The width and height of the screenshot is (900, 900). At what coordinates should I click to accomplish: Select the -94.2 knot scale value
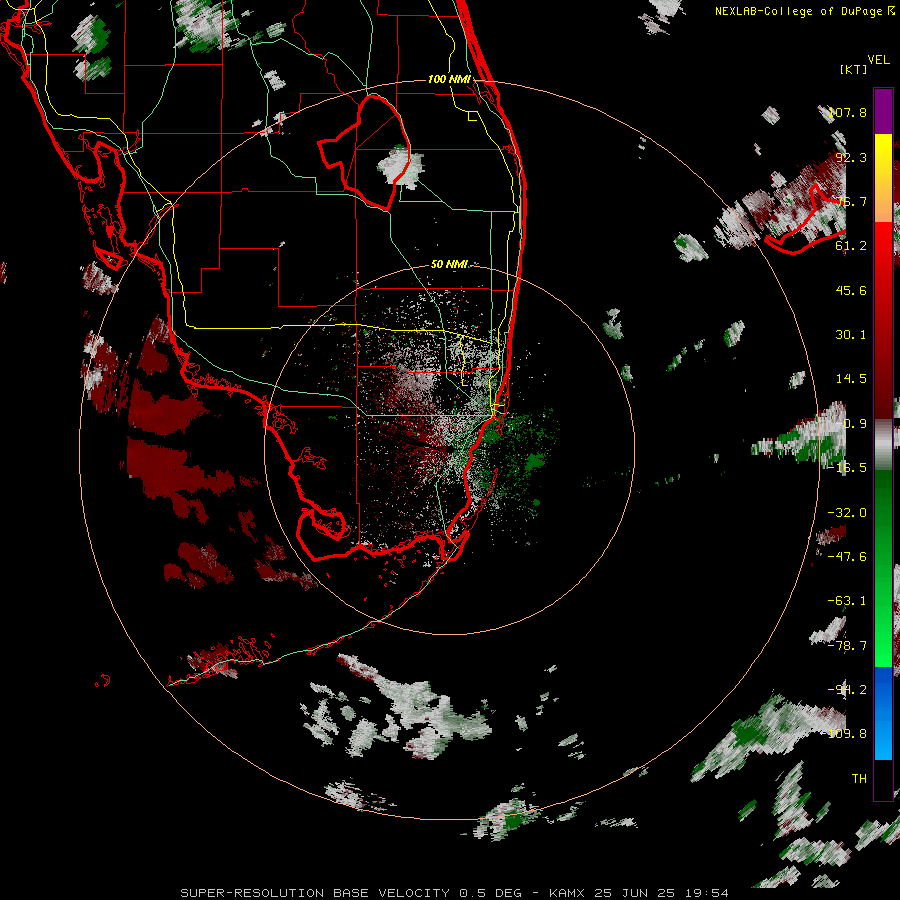click(x=847, y=690)
